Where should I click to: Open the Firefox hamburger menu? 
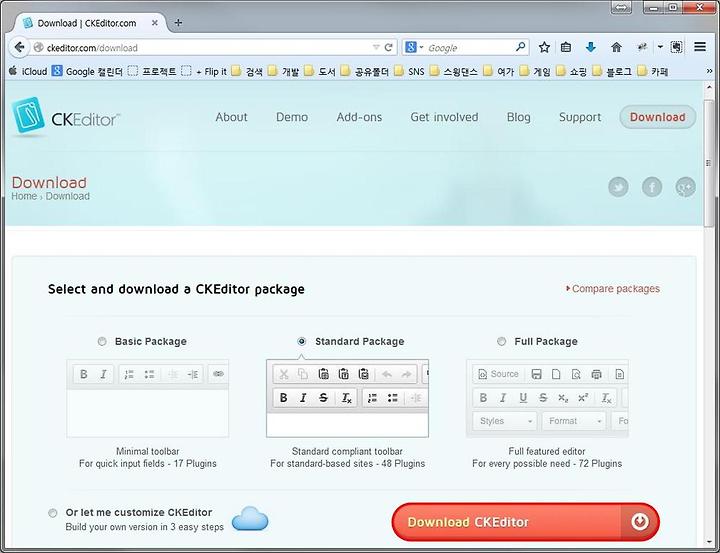pyautogui.click(x=700, y=47)
